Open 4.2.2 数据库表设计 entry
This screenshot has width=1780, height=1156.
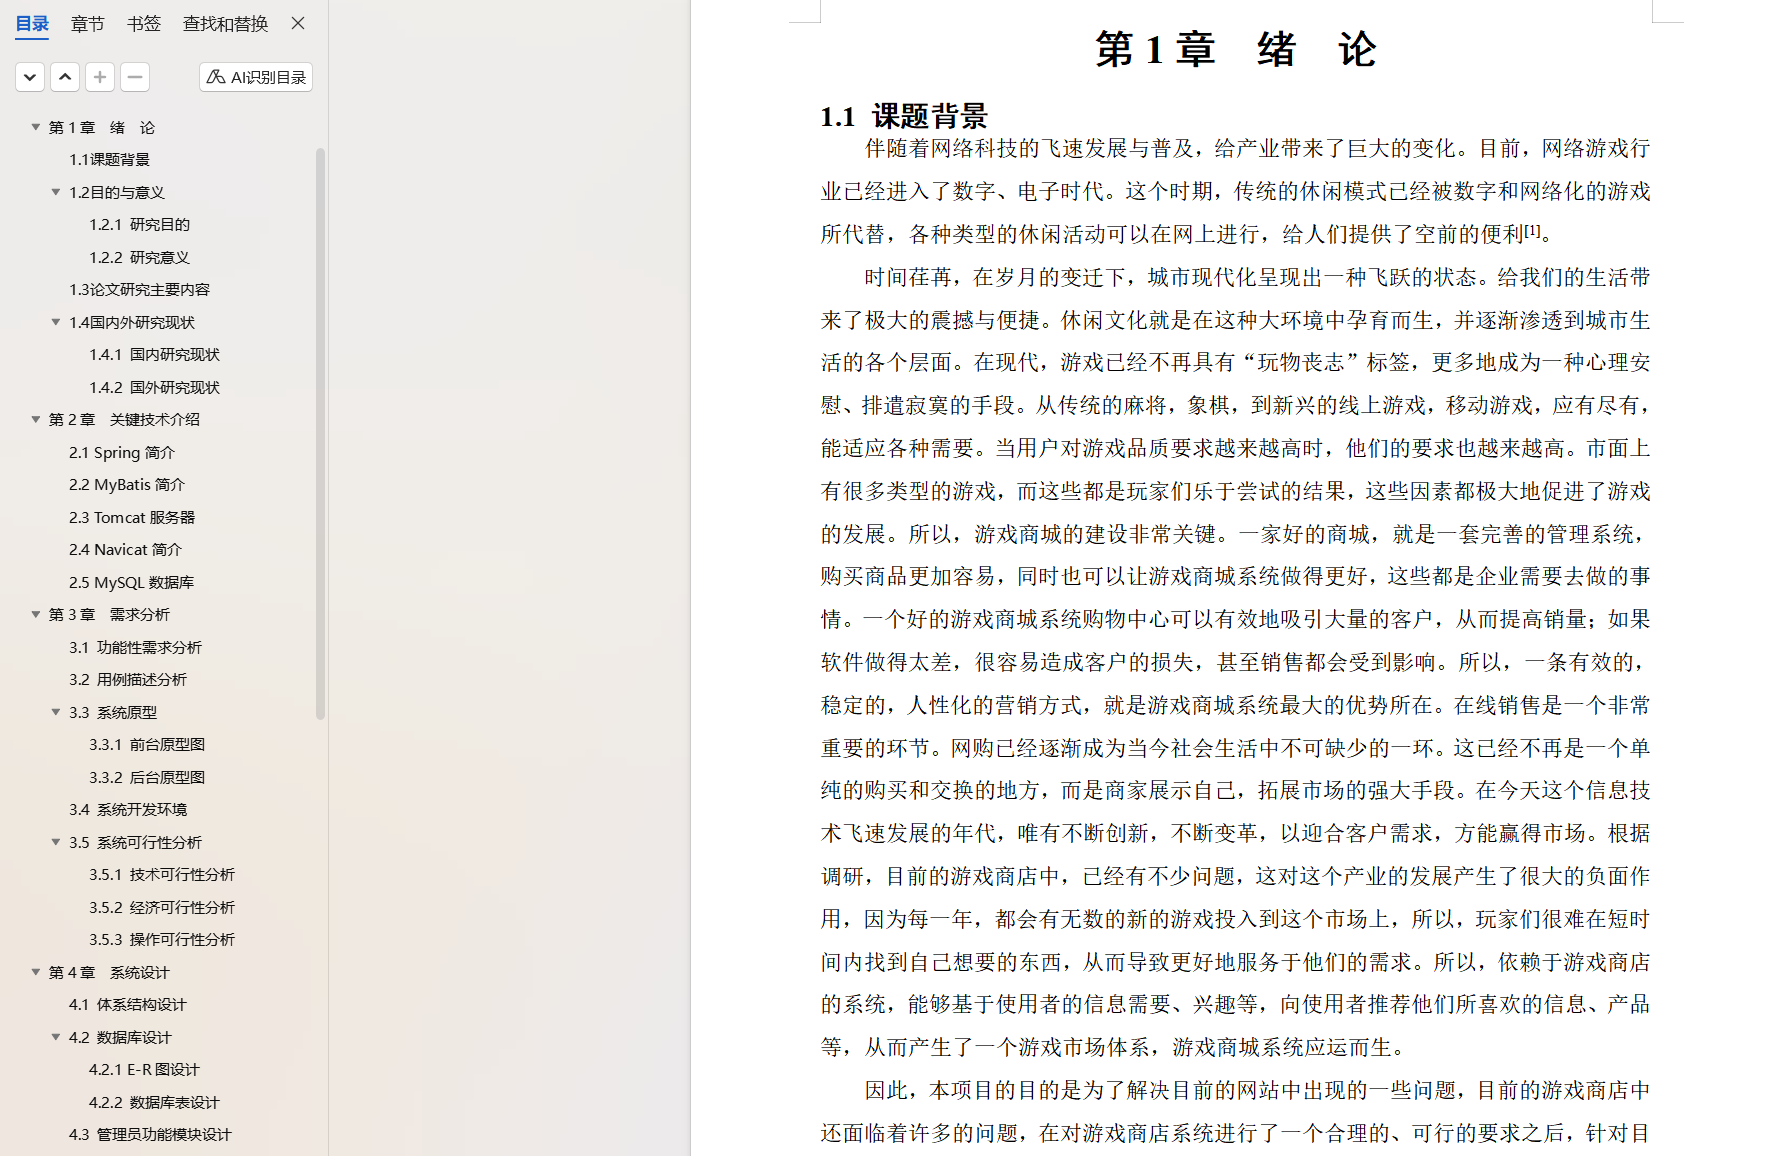154,1102
